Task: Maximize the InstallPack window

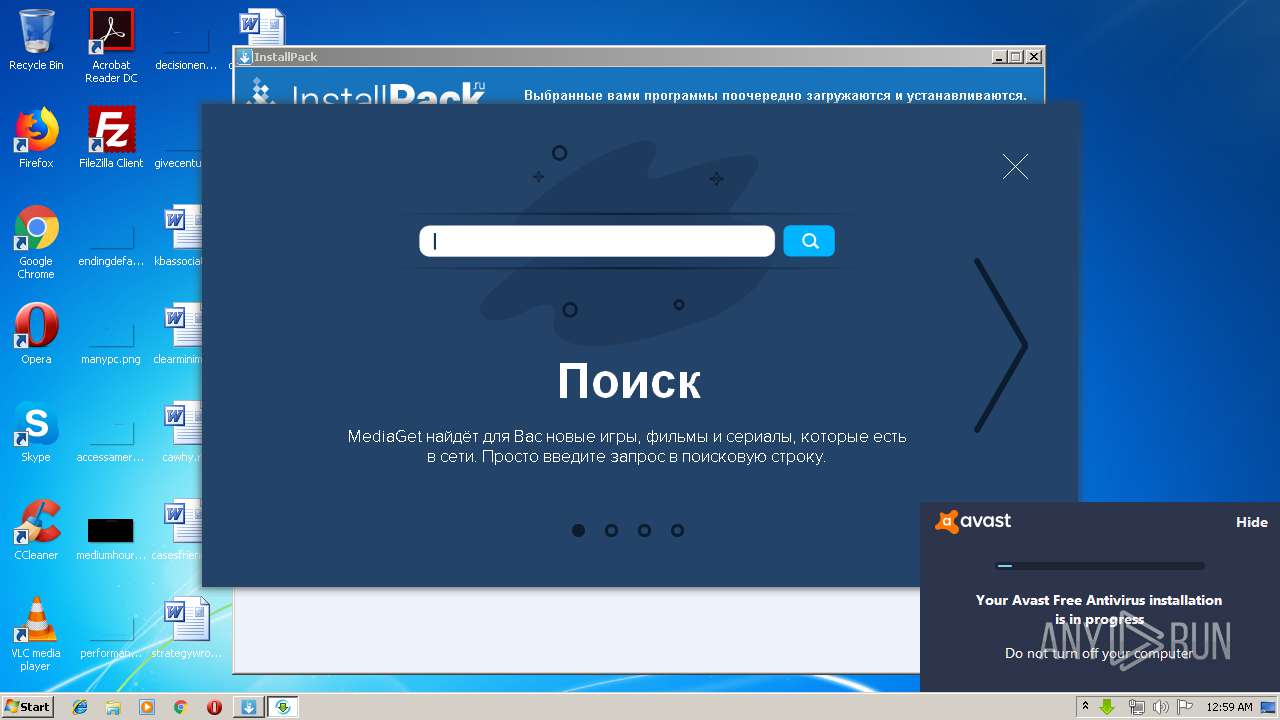Action: (x=1016, y=57)
